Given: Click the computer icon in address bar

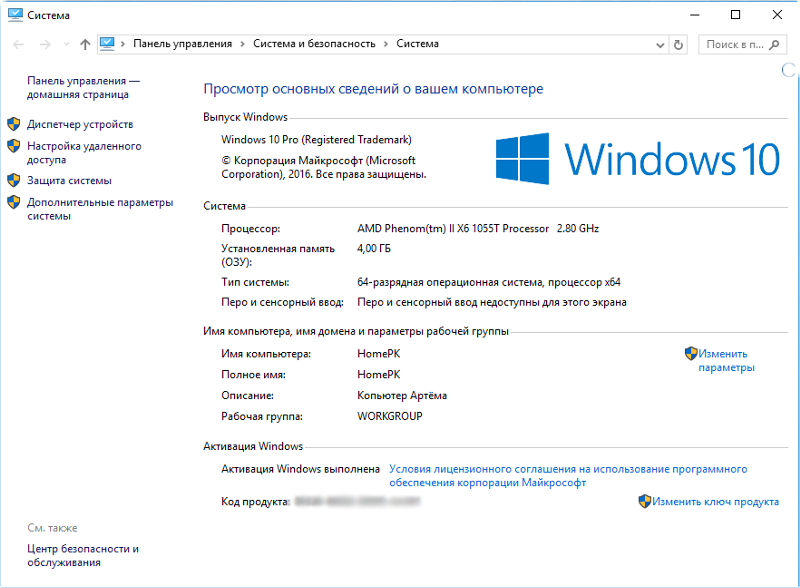Looking at the screenshot, I should pyautogui.click(x=107, y=44).
